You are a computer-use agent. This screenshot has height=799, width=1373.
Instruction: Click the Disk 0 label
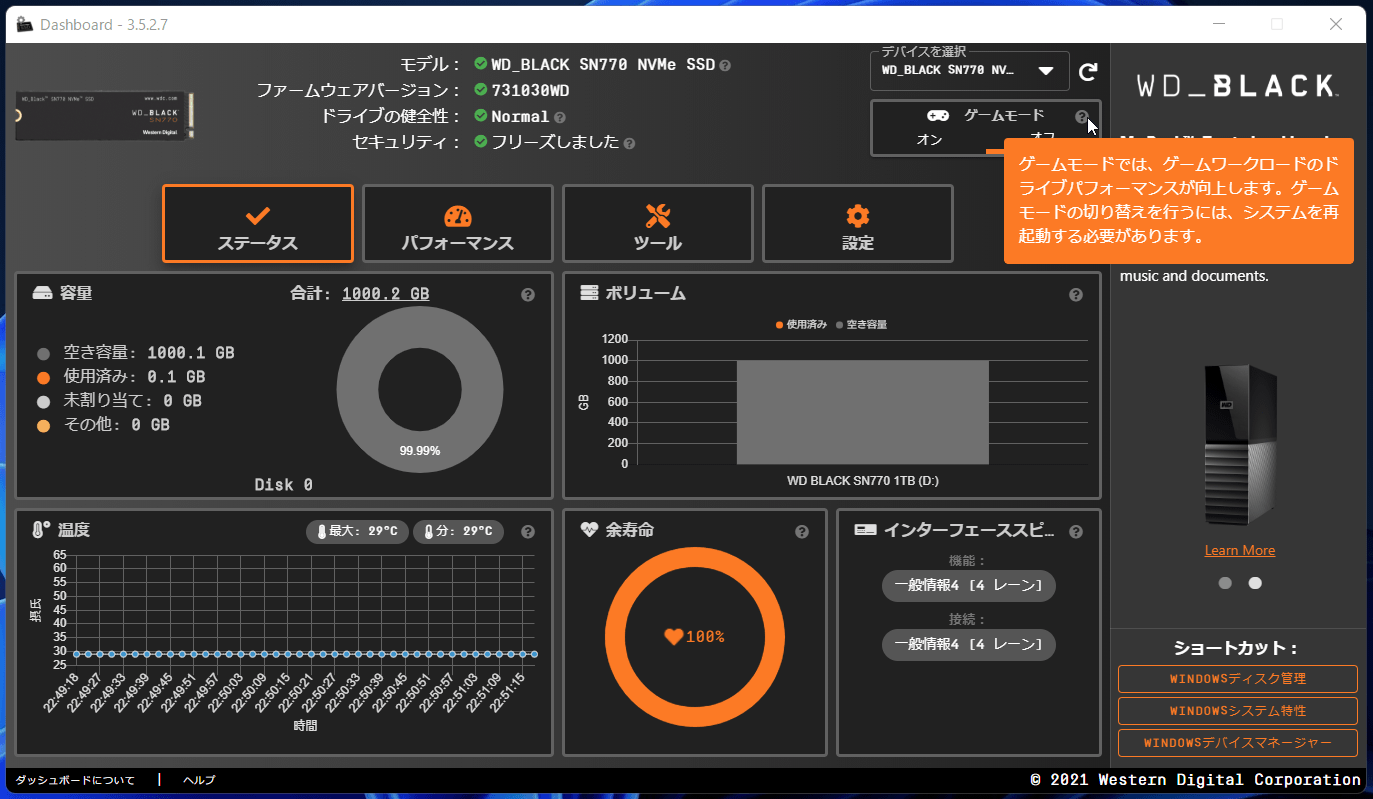(284, 485)
